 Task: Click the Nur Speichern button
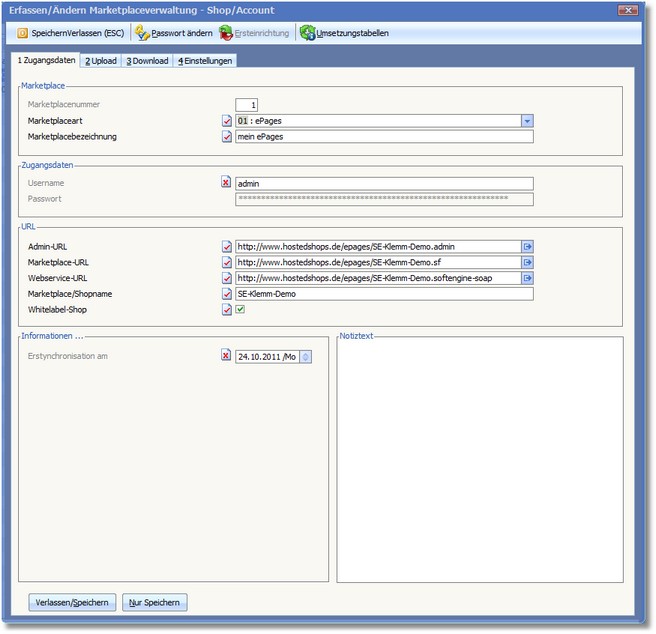[154, 602]
